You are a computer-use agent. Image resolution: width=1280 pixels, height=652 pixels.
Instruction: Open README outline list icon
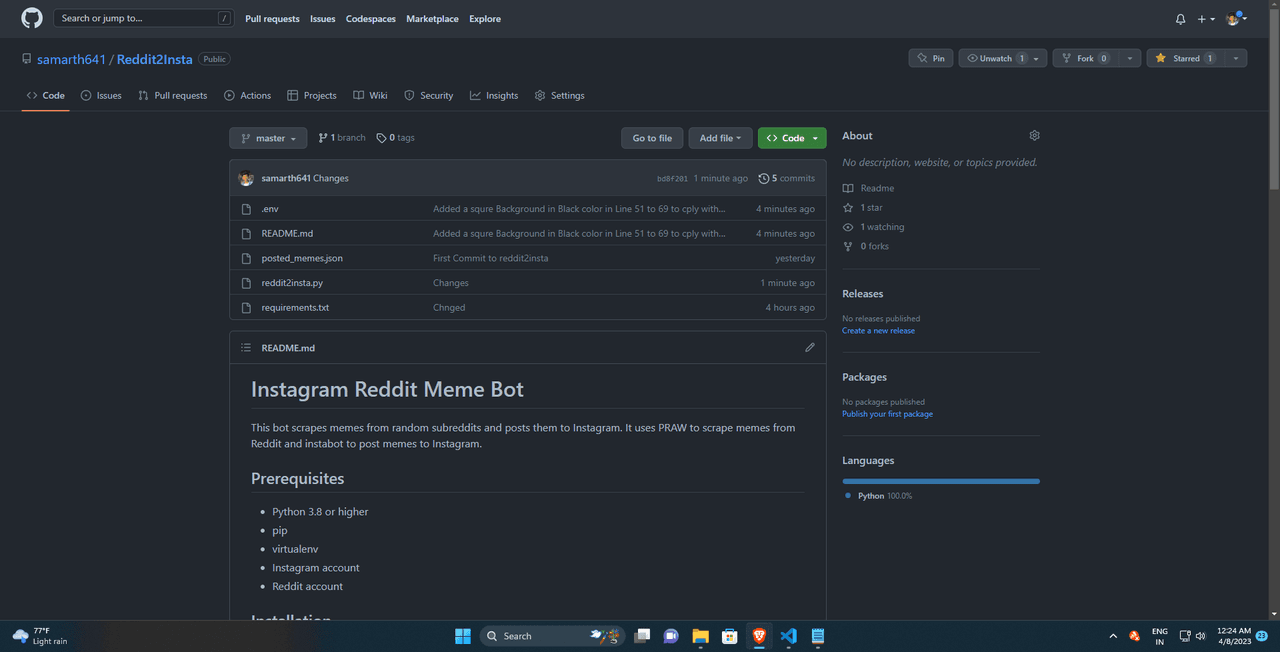(x=246, y=348)
